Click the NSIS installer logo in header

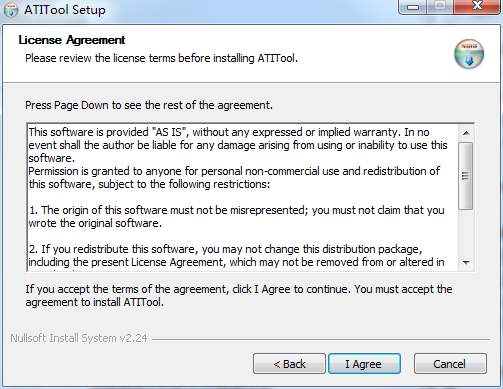coord(469,54)
